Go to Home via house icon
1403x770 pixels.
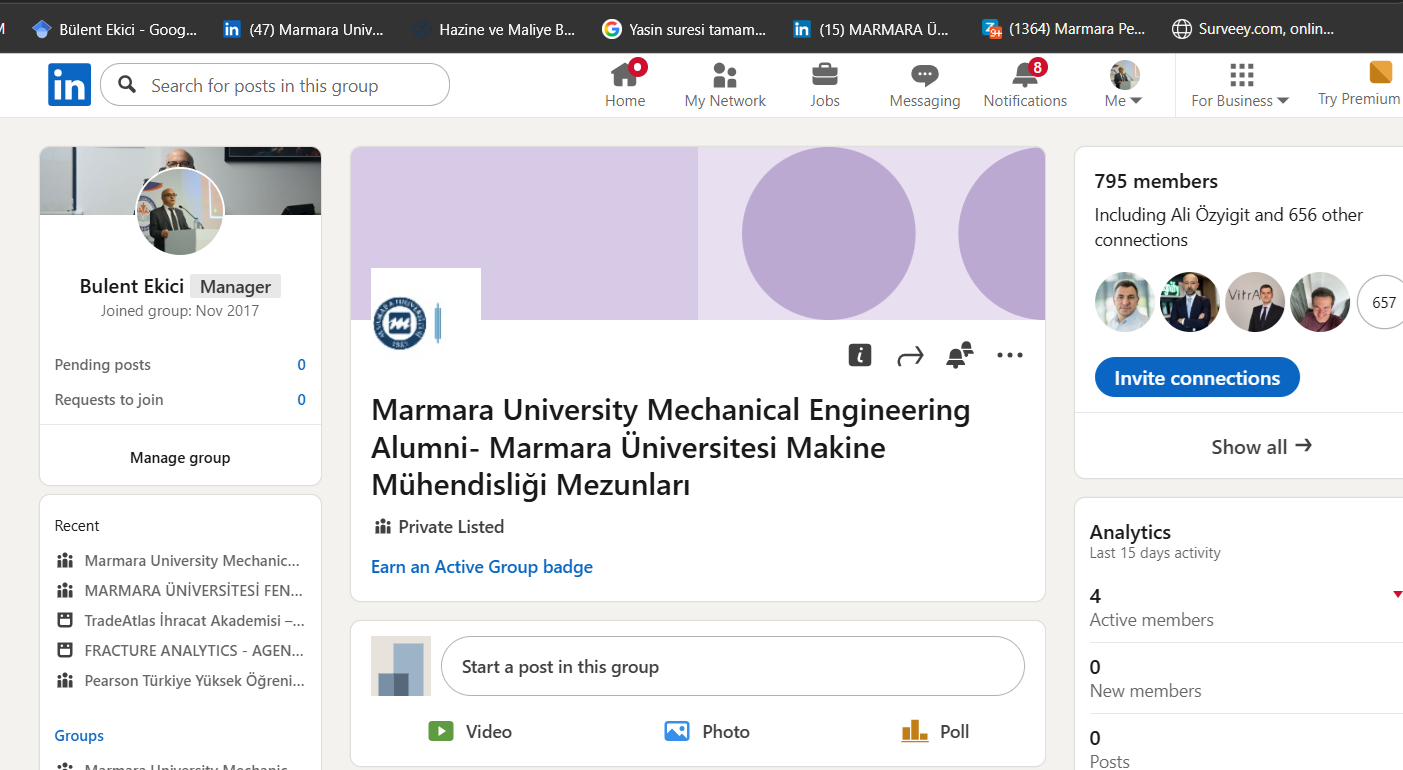tap(625, 74)
